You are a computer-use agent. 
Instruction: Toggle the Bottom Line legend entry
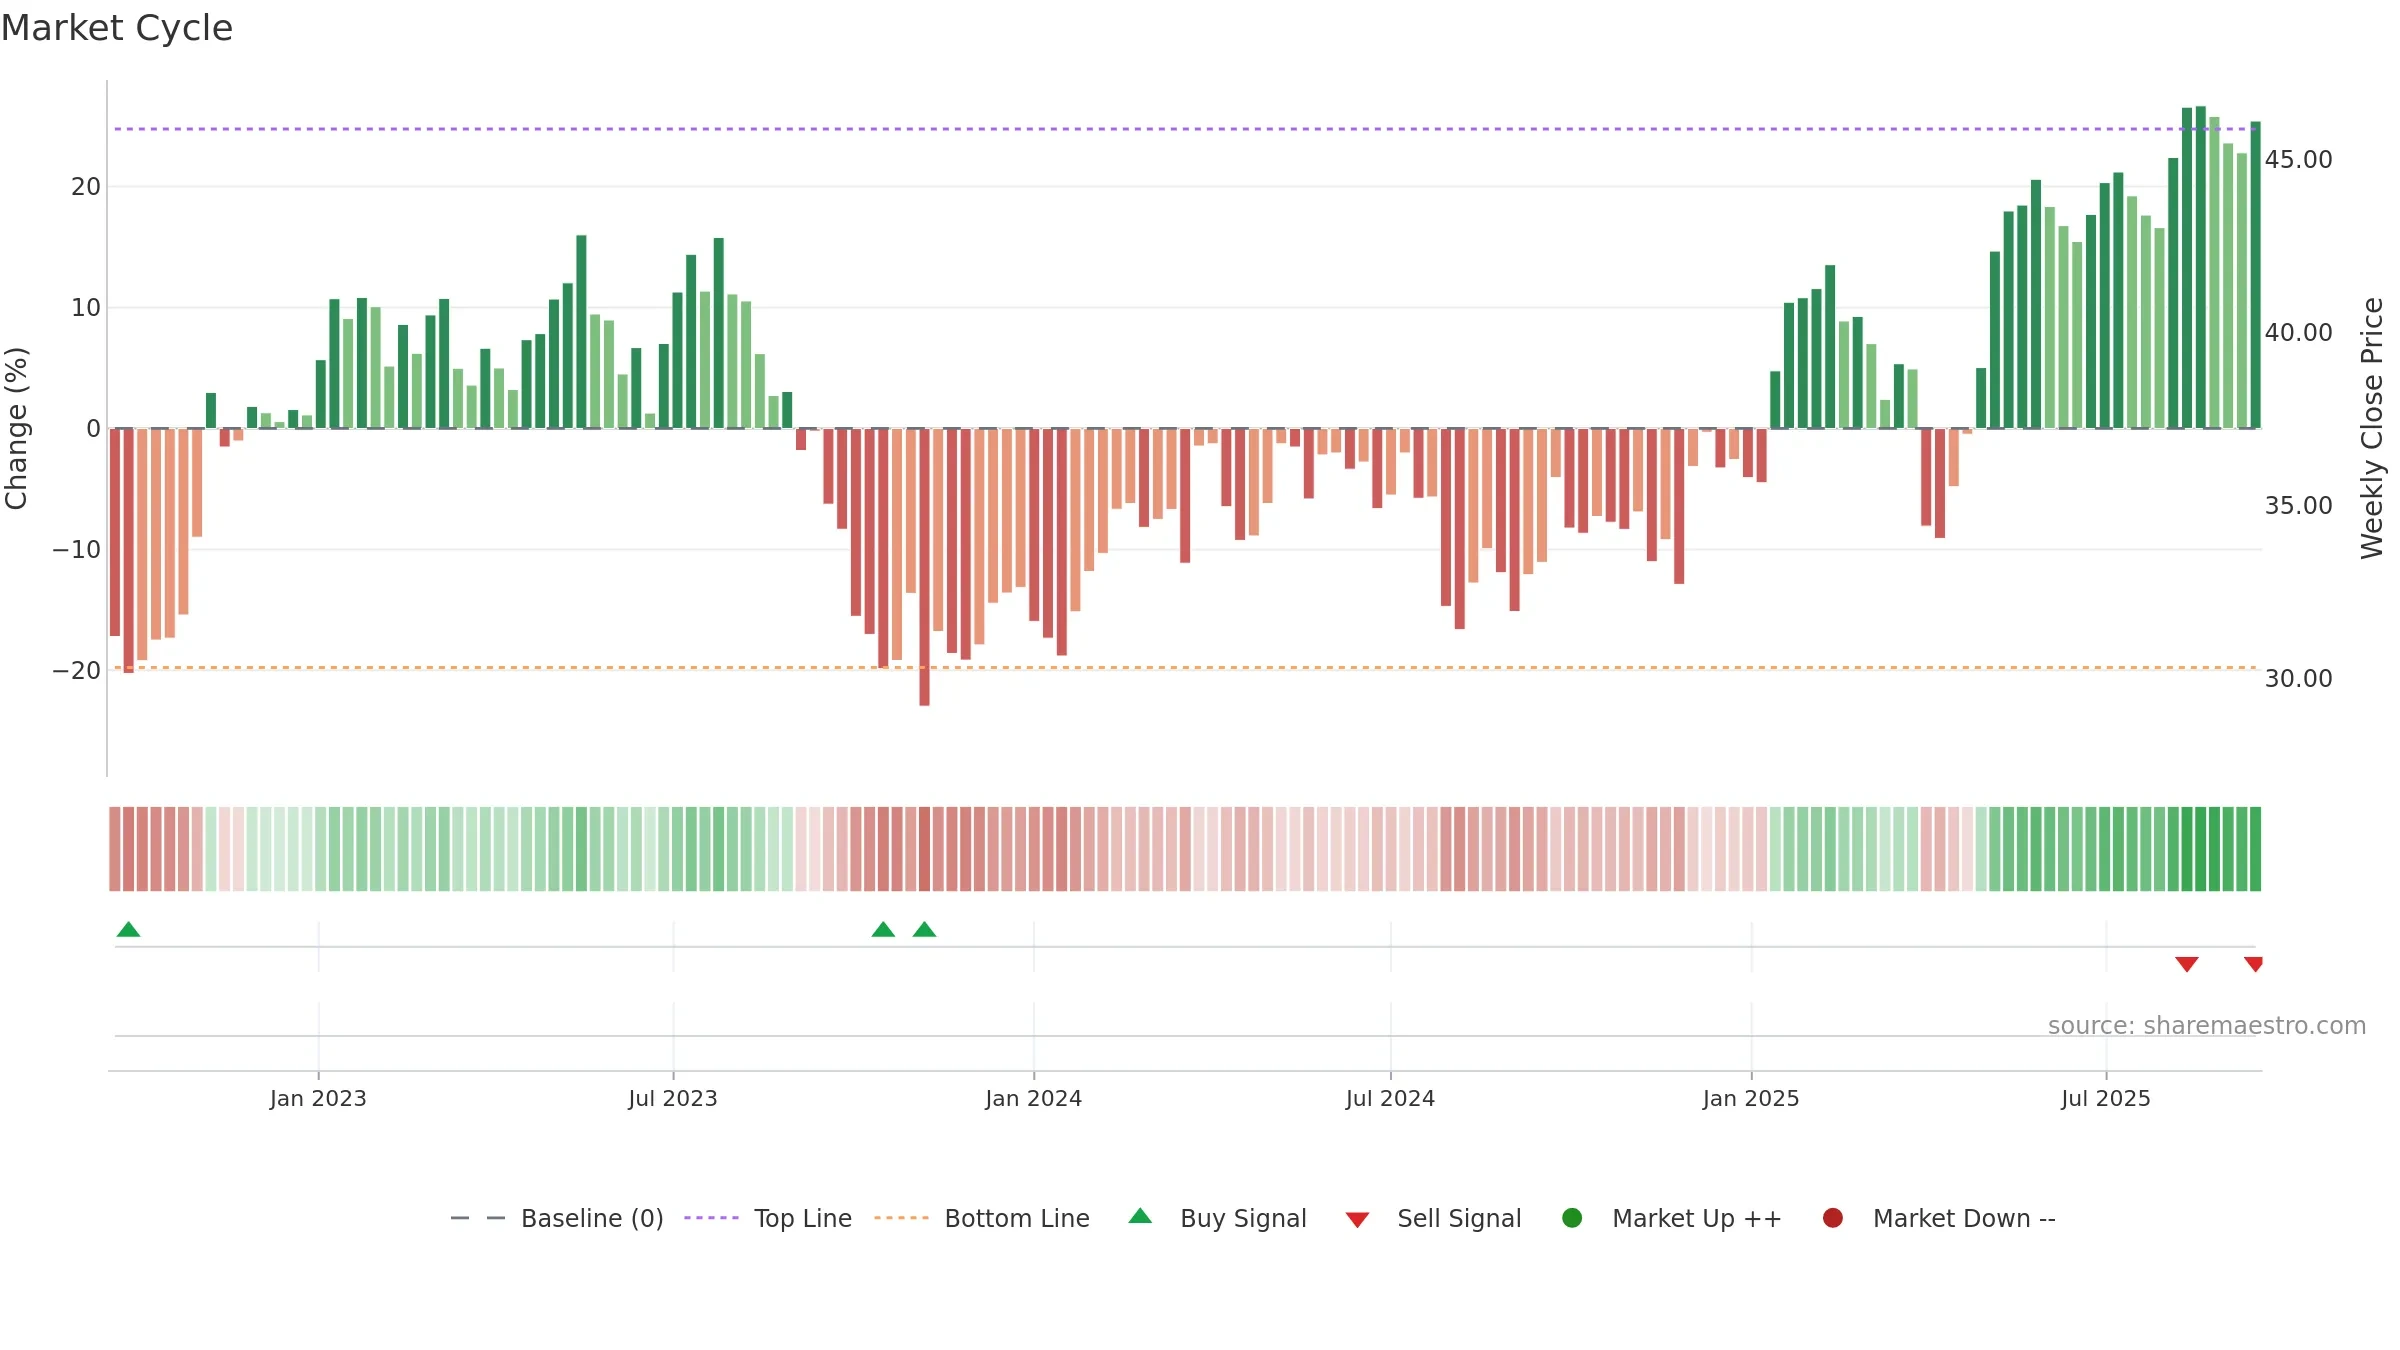[982, 1218]
